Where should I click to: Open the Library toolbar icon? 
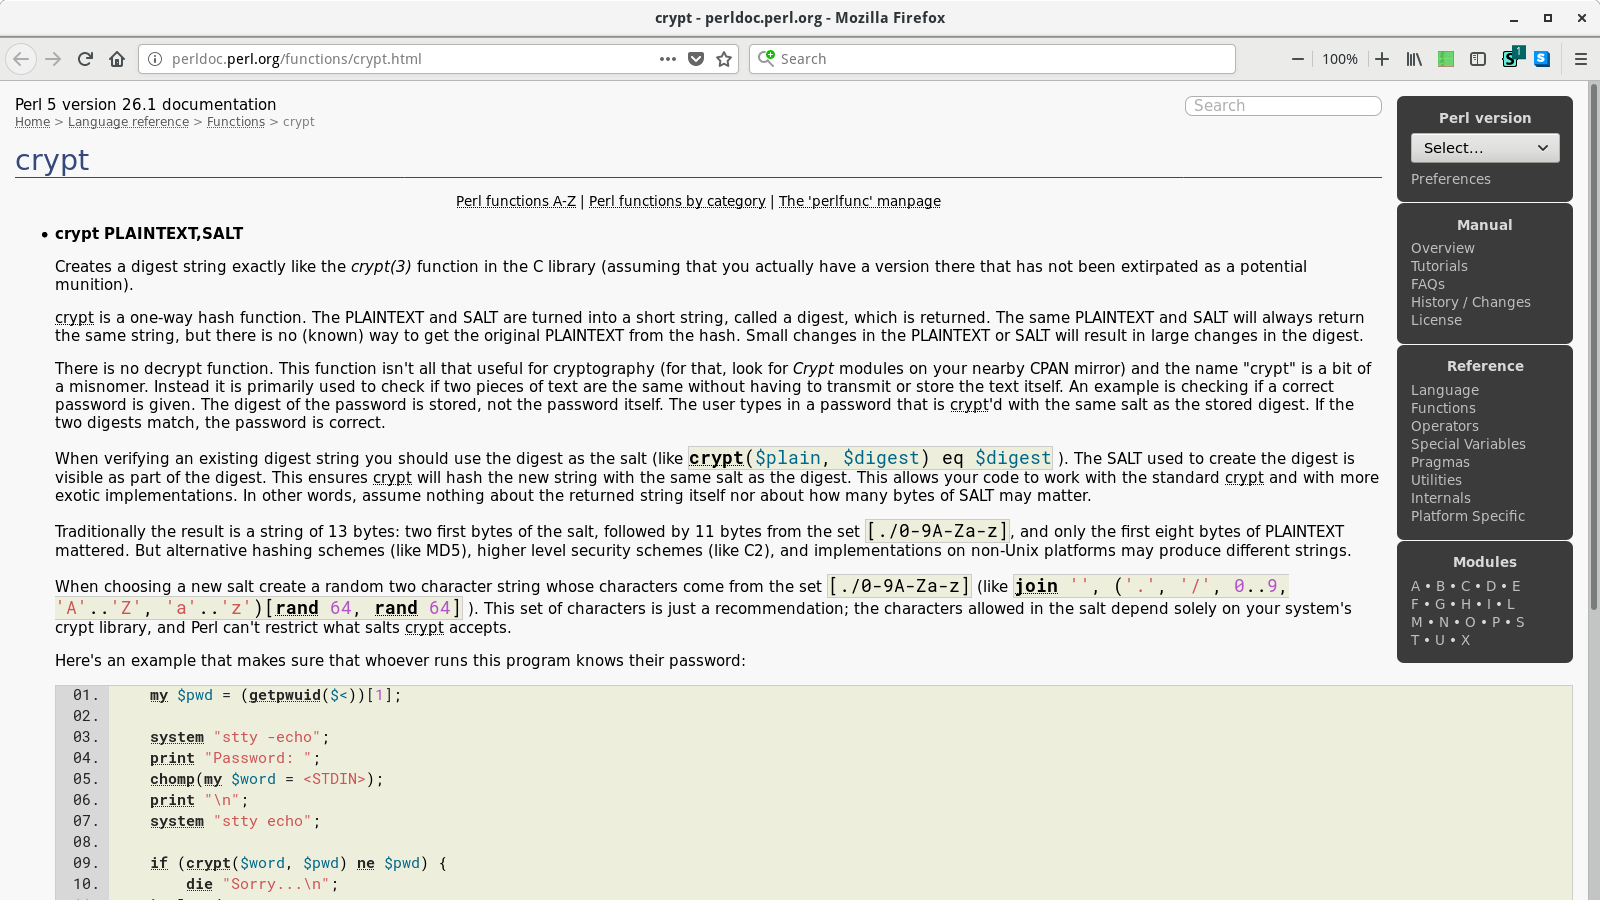tap(1413, 59)
